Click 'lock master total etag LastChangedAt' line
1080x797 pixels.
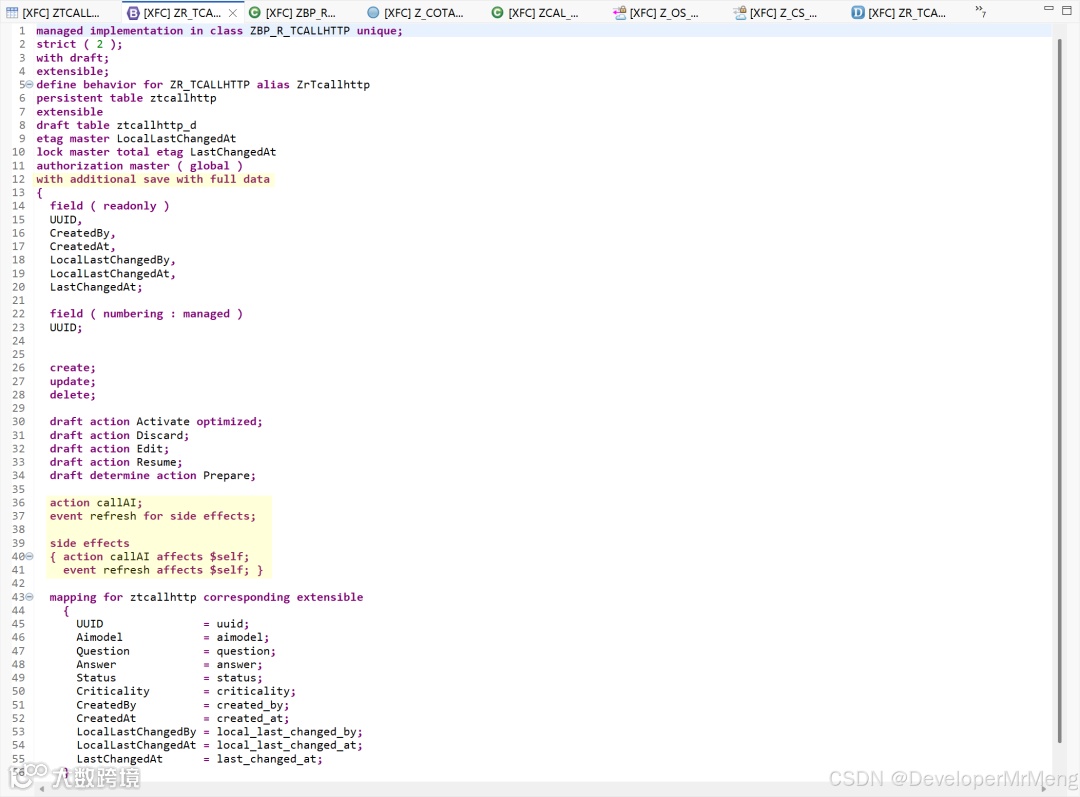[156, 152]
